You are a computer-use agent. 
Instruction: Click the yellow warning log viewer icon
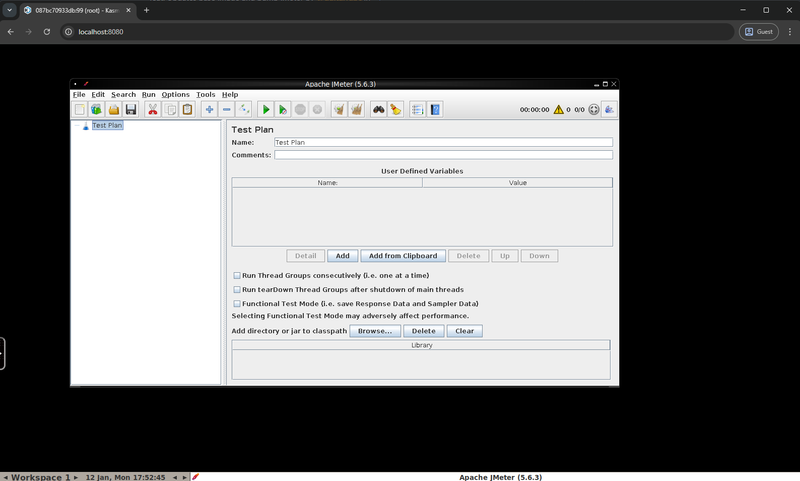(x=559, y=109)
